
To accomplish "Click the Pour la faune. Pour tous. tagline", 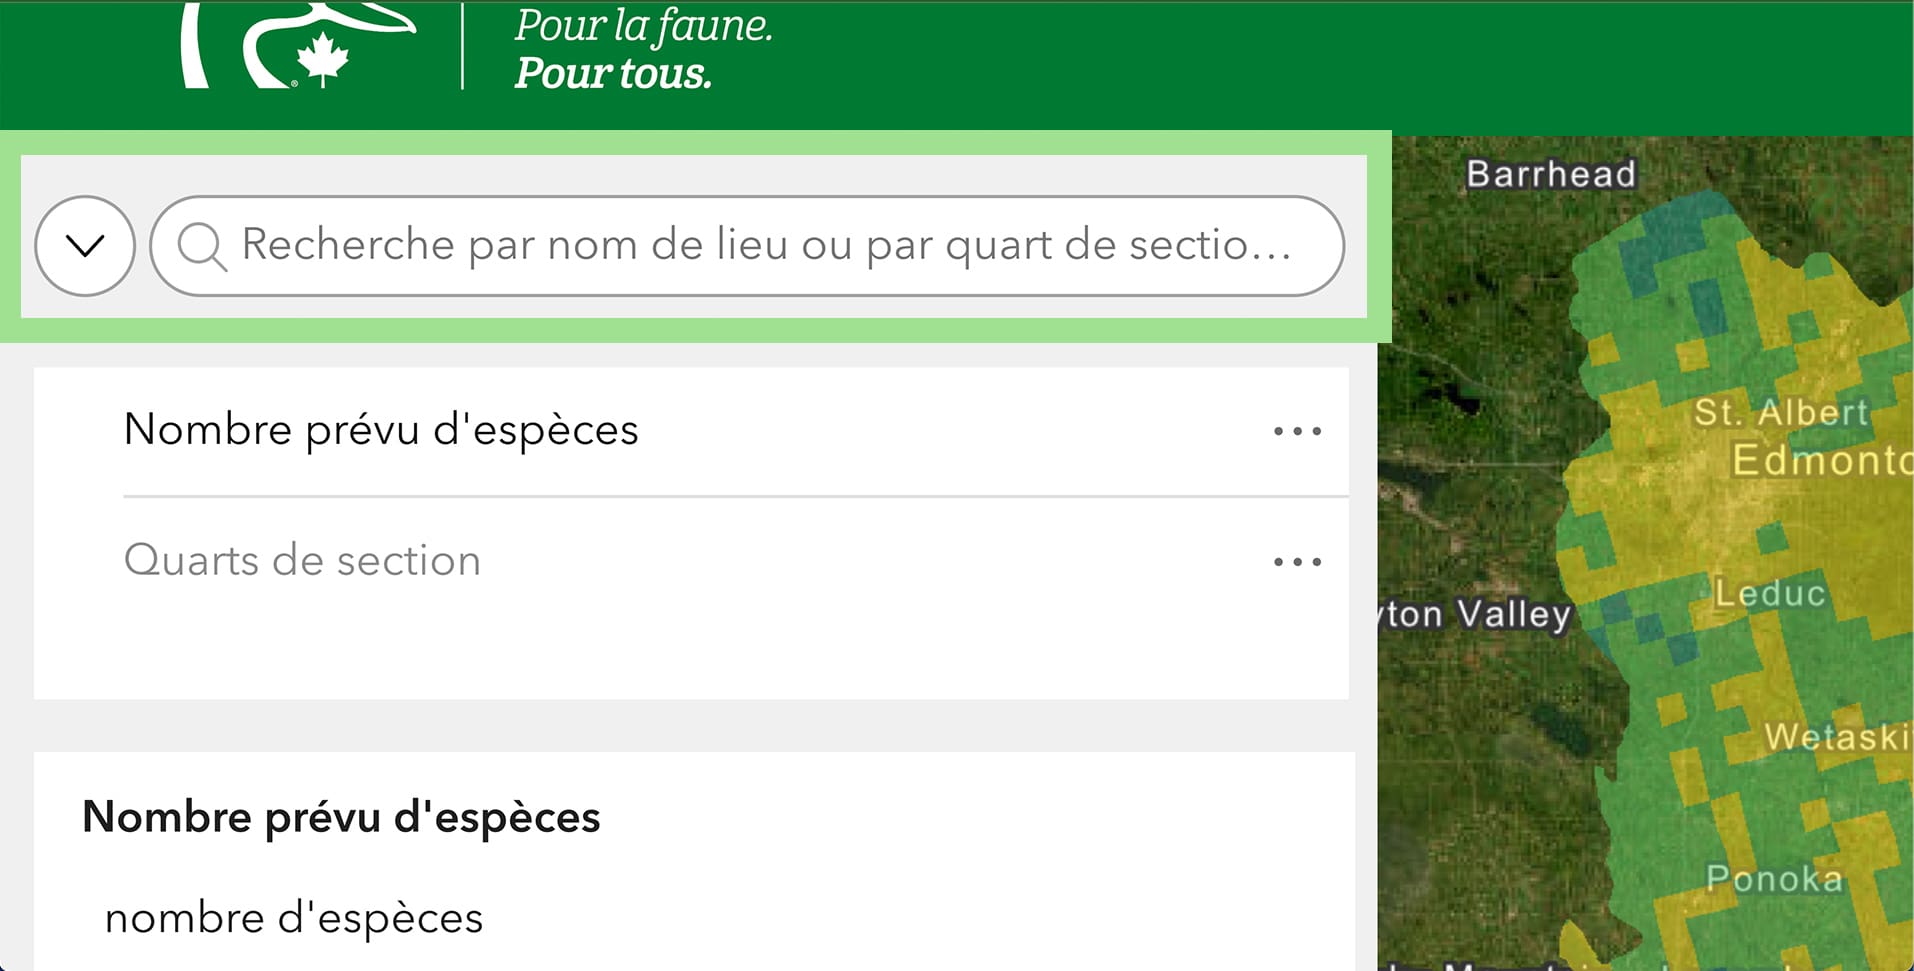I will (x=643, y=49).
